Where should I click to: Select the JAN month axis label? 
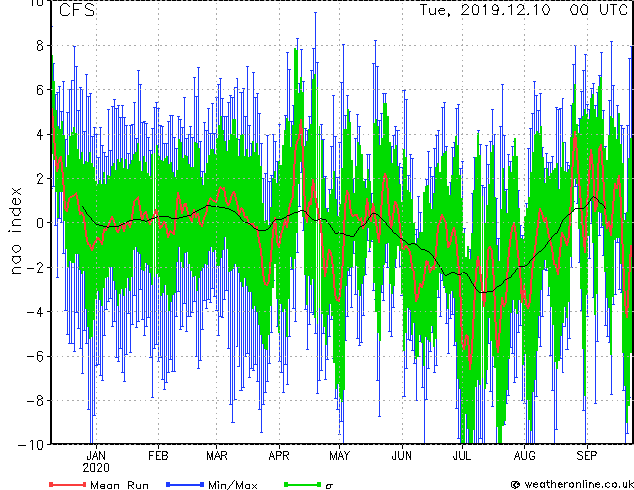[96, 456]
